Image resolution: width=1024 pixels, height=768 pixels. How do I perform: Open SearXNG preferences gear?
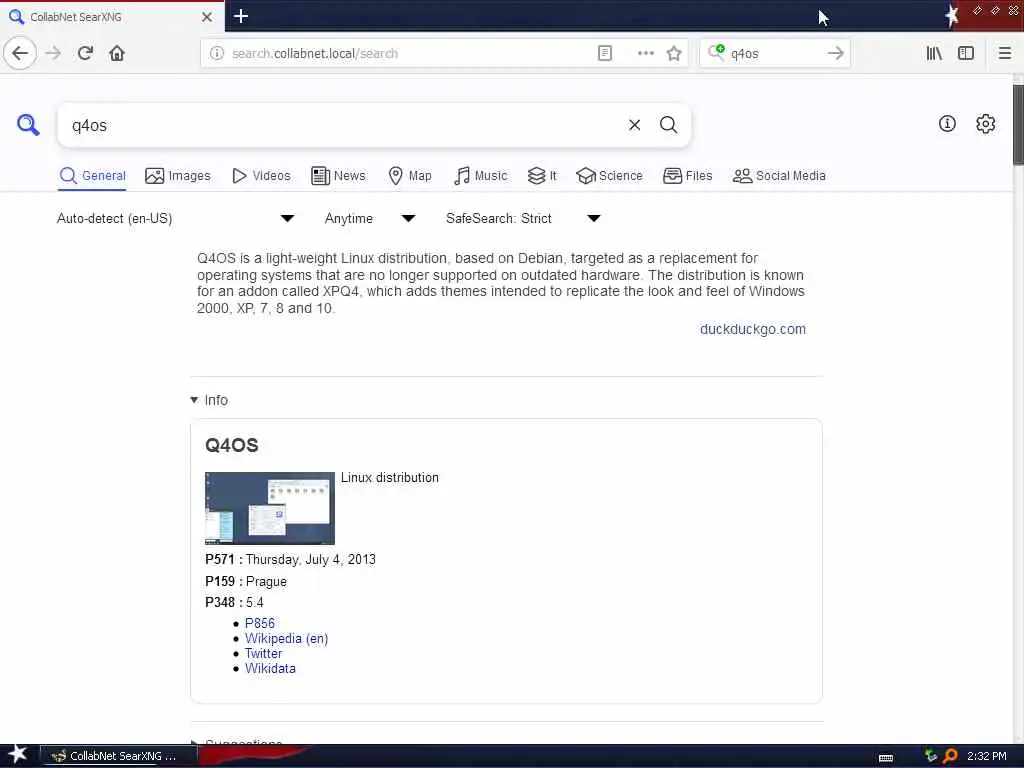pyautogui.click(x=985, y=123)
